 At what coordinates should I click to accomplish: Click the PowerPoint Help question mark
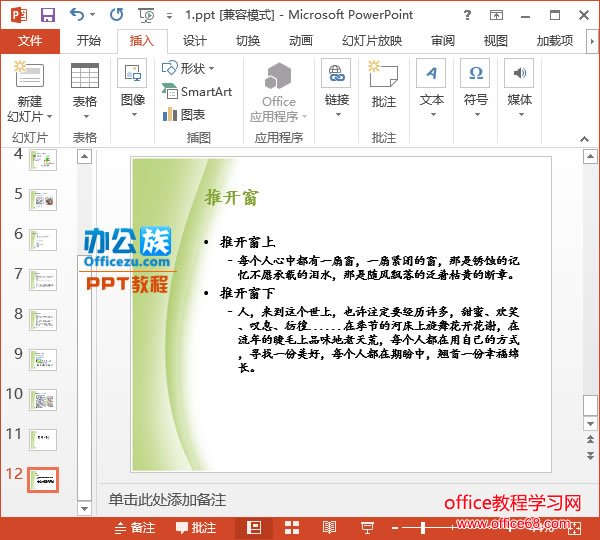(x=467, y=15)
